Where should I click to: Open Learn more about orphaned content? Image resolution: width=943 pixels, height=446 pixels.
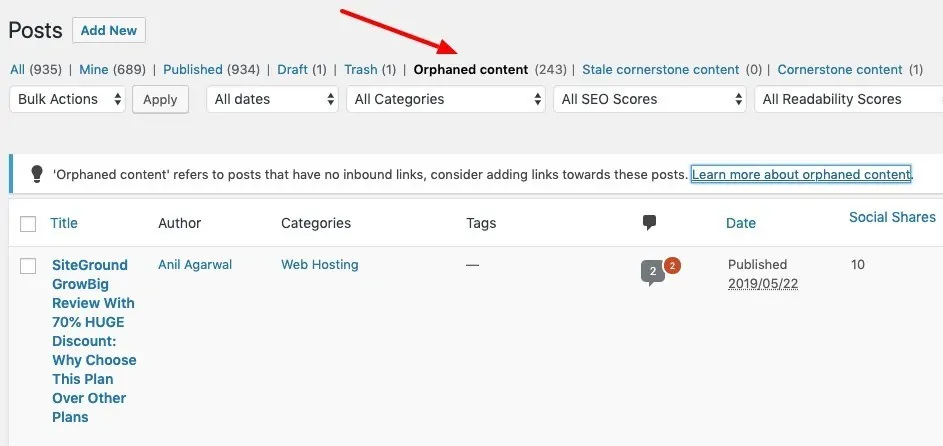(x=800, y=174)
